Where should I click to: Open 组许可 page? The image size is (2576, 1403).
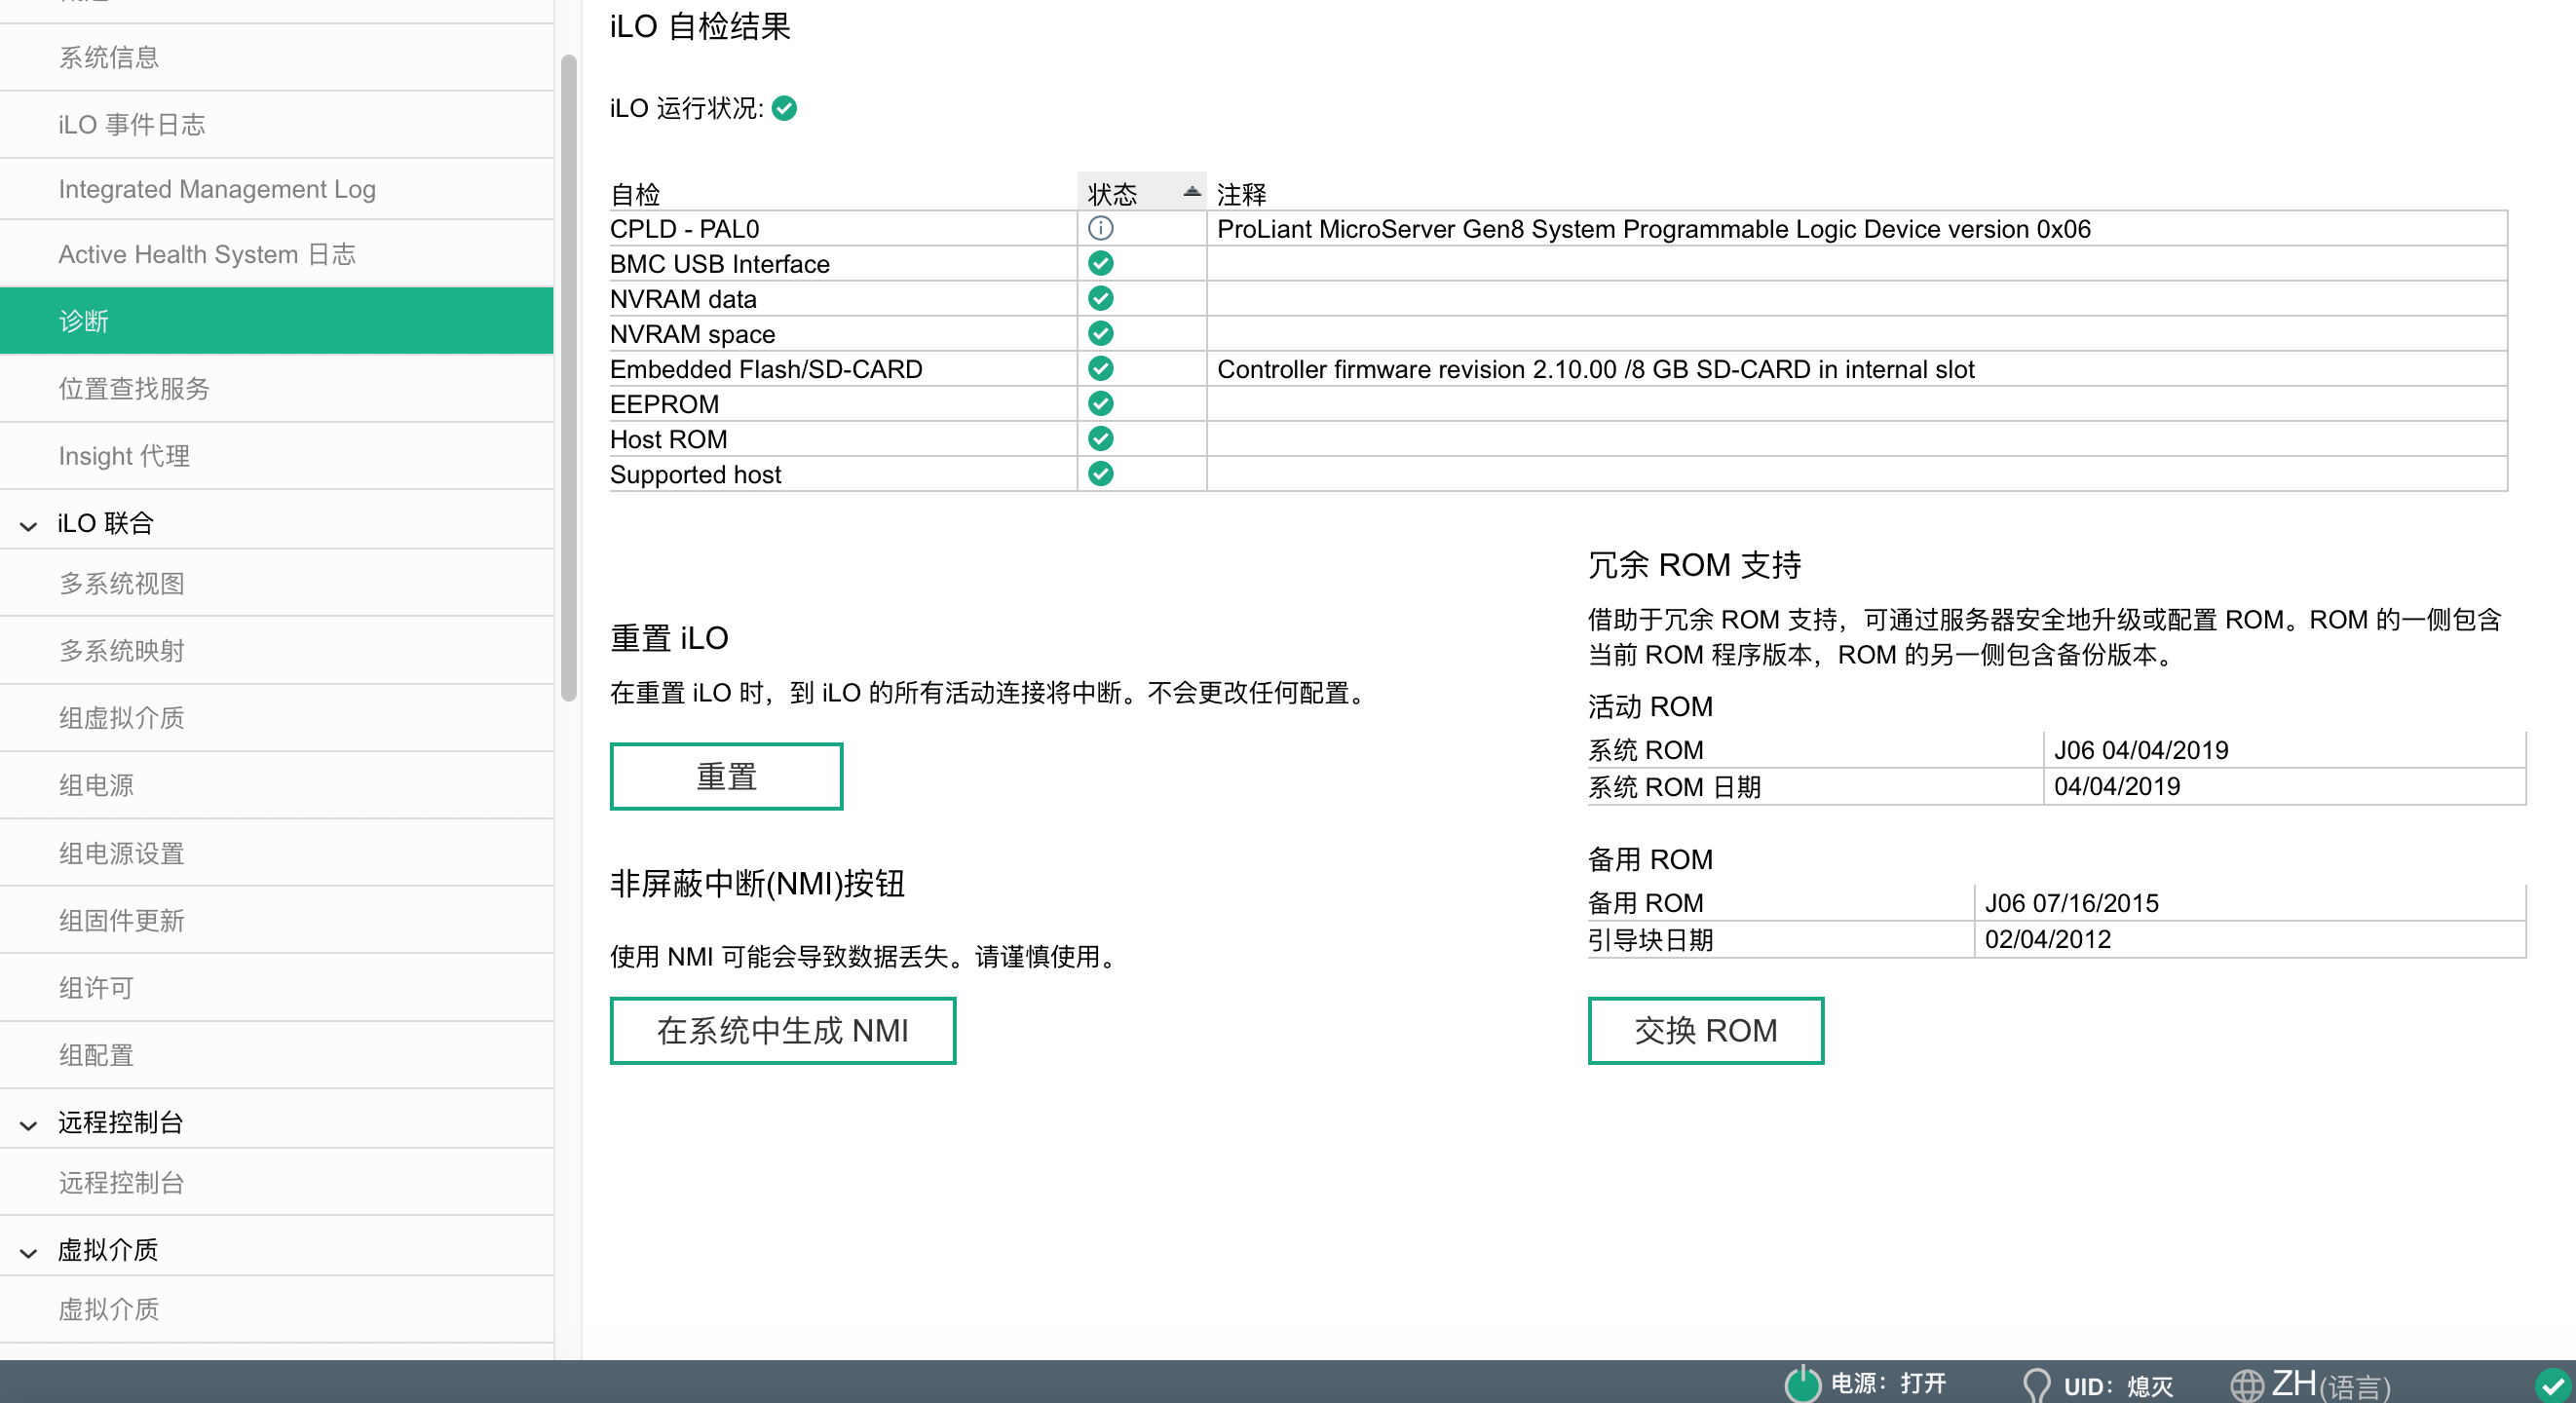point(277,988)
